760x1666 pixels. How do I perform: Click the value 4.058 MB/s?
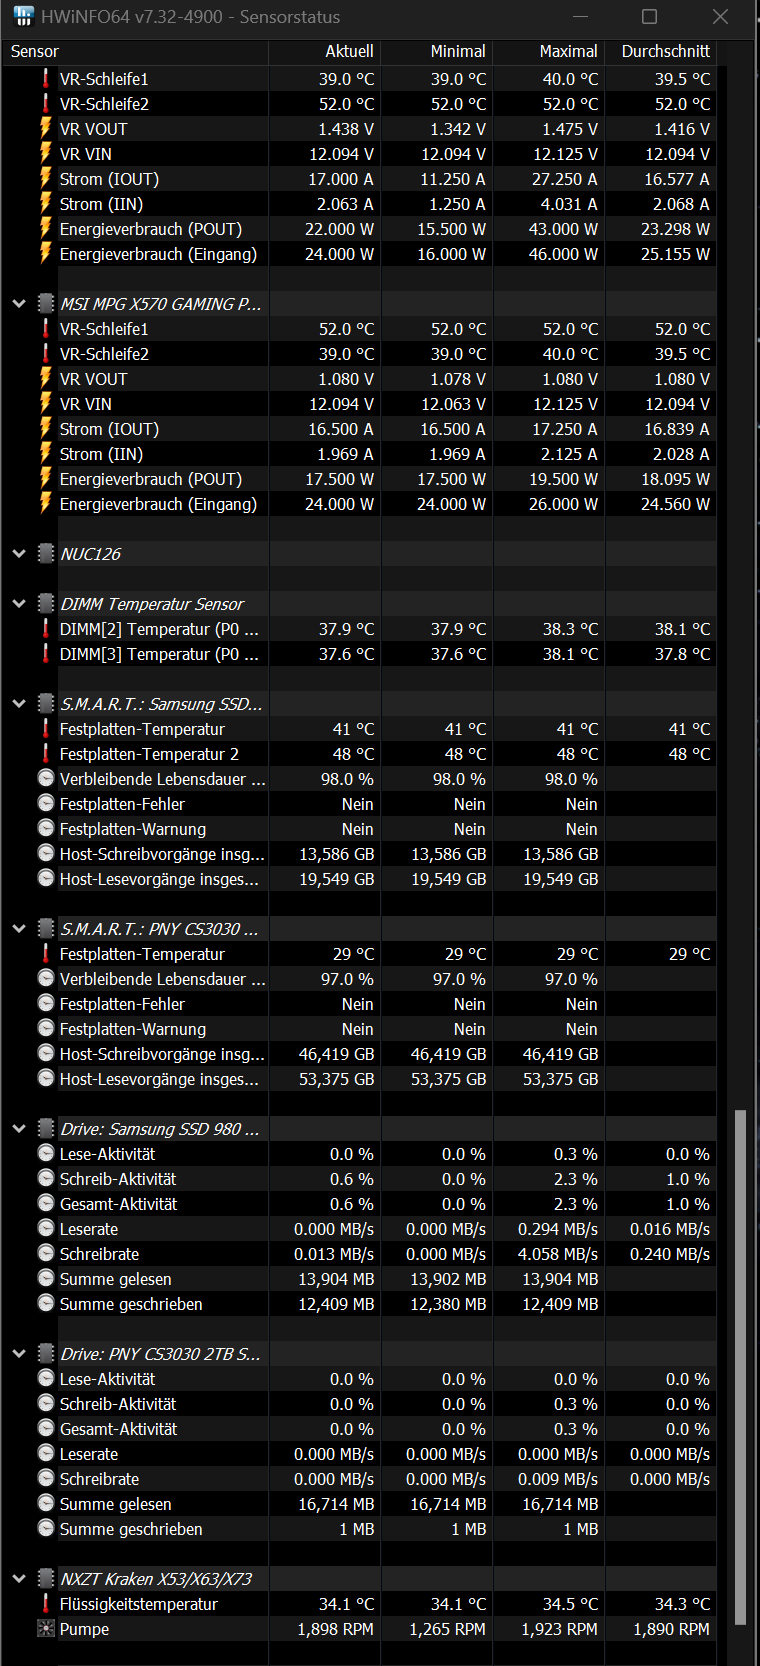point(558,1254)
